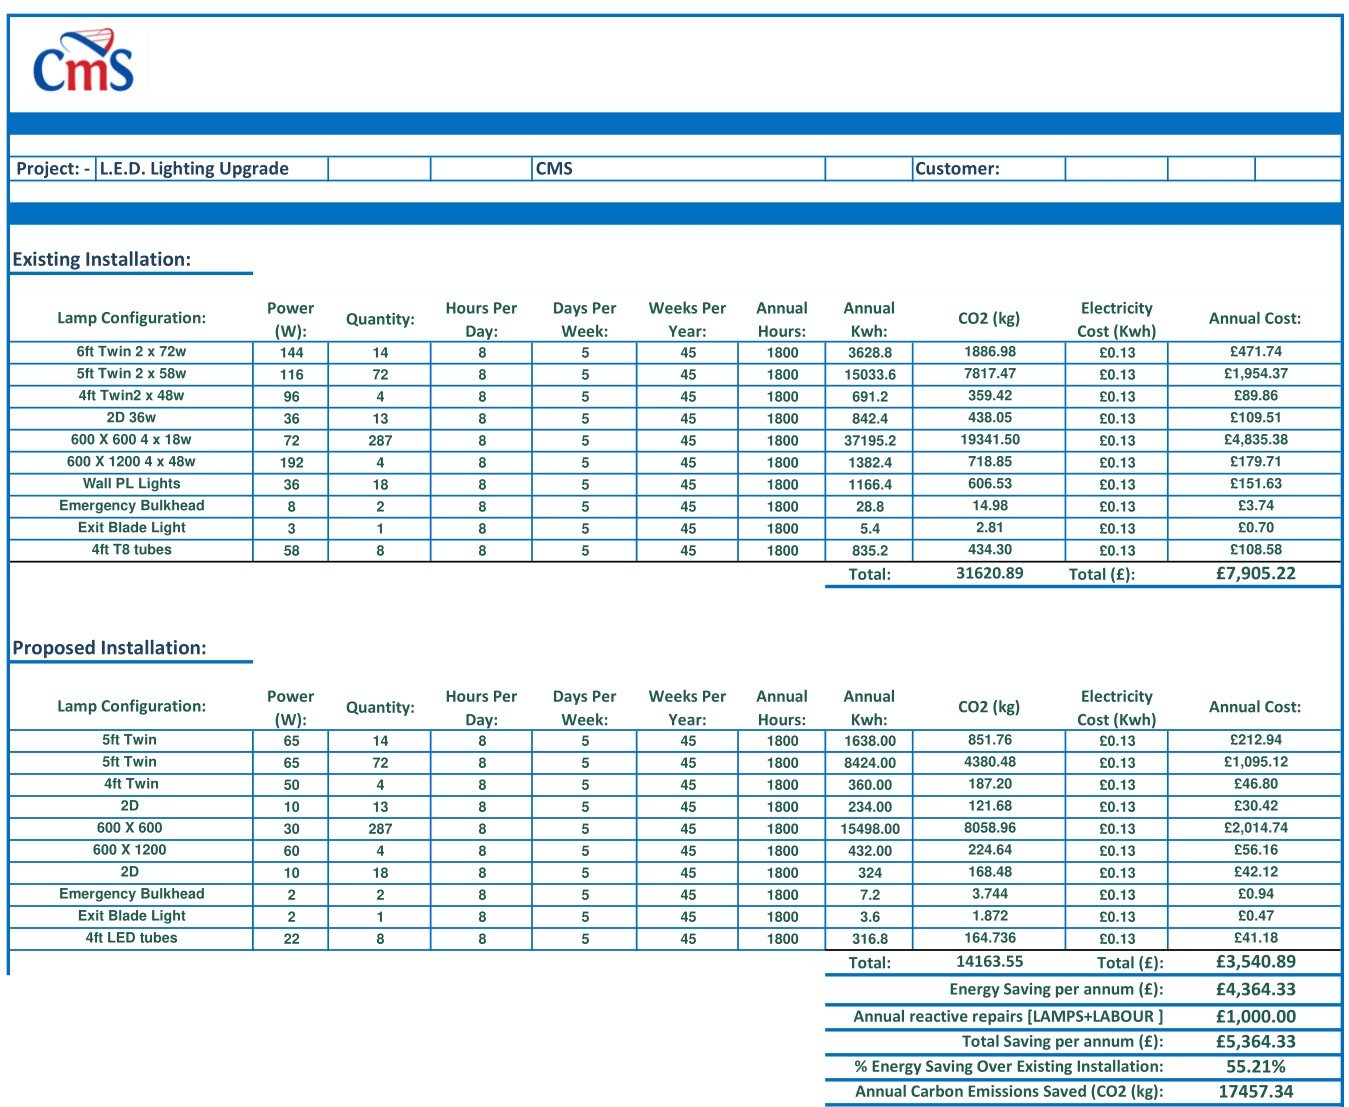
Task: Select the CO2 value 7817.47
Action: [x=990, y=374]
